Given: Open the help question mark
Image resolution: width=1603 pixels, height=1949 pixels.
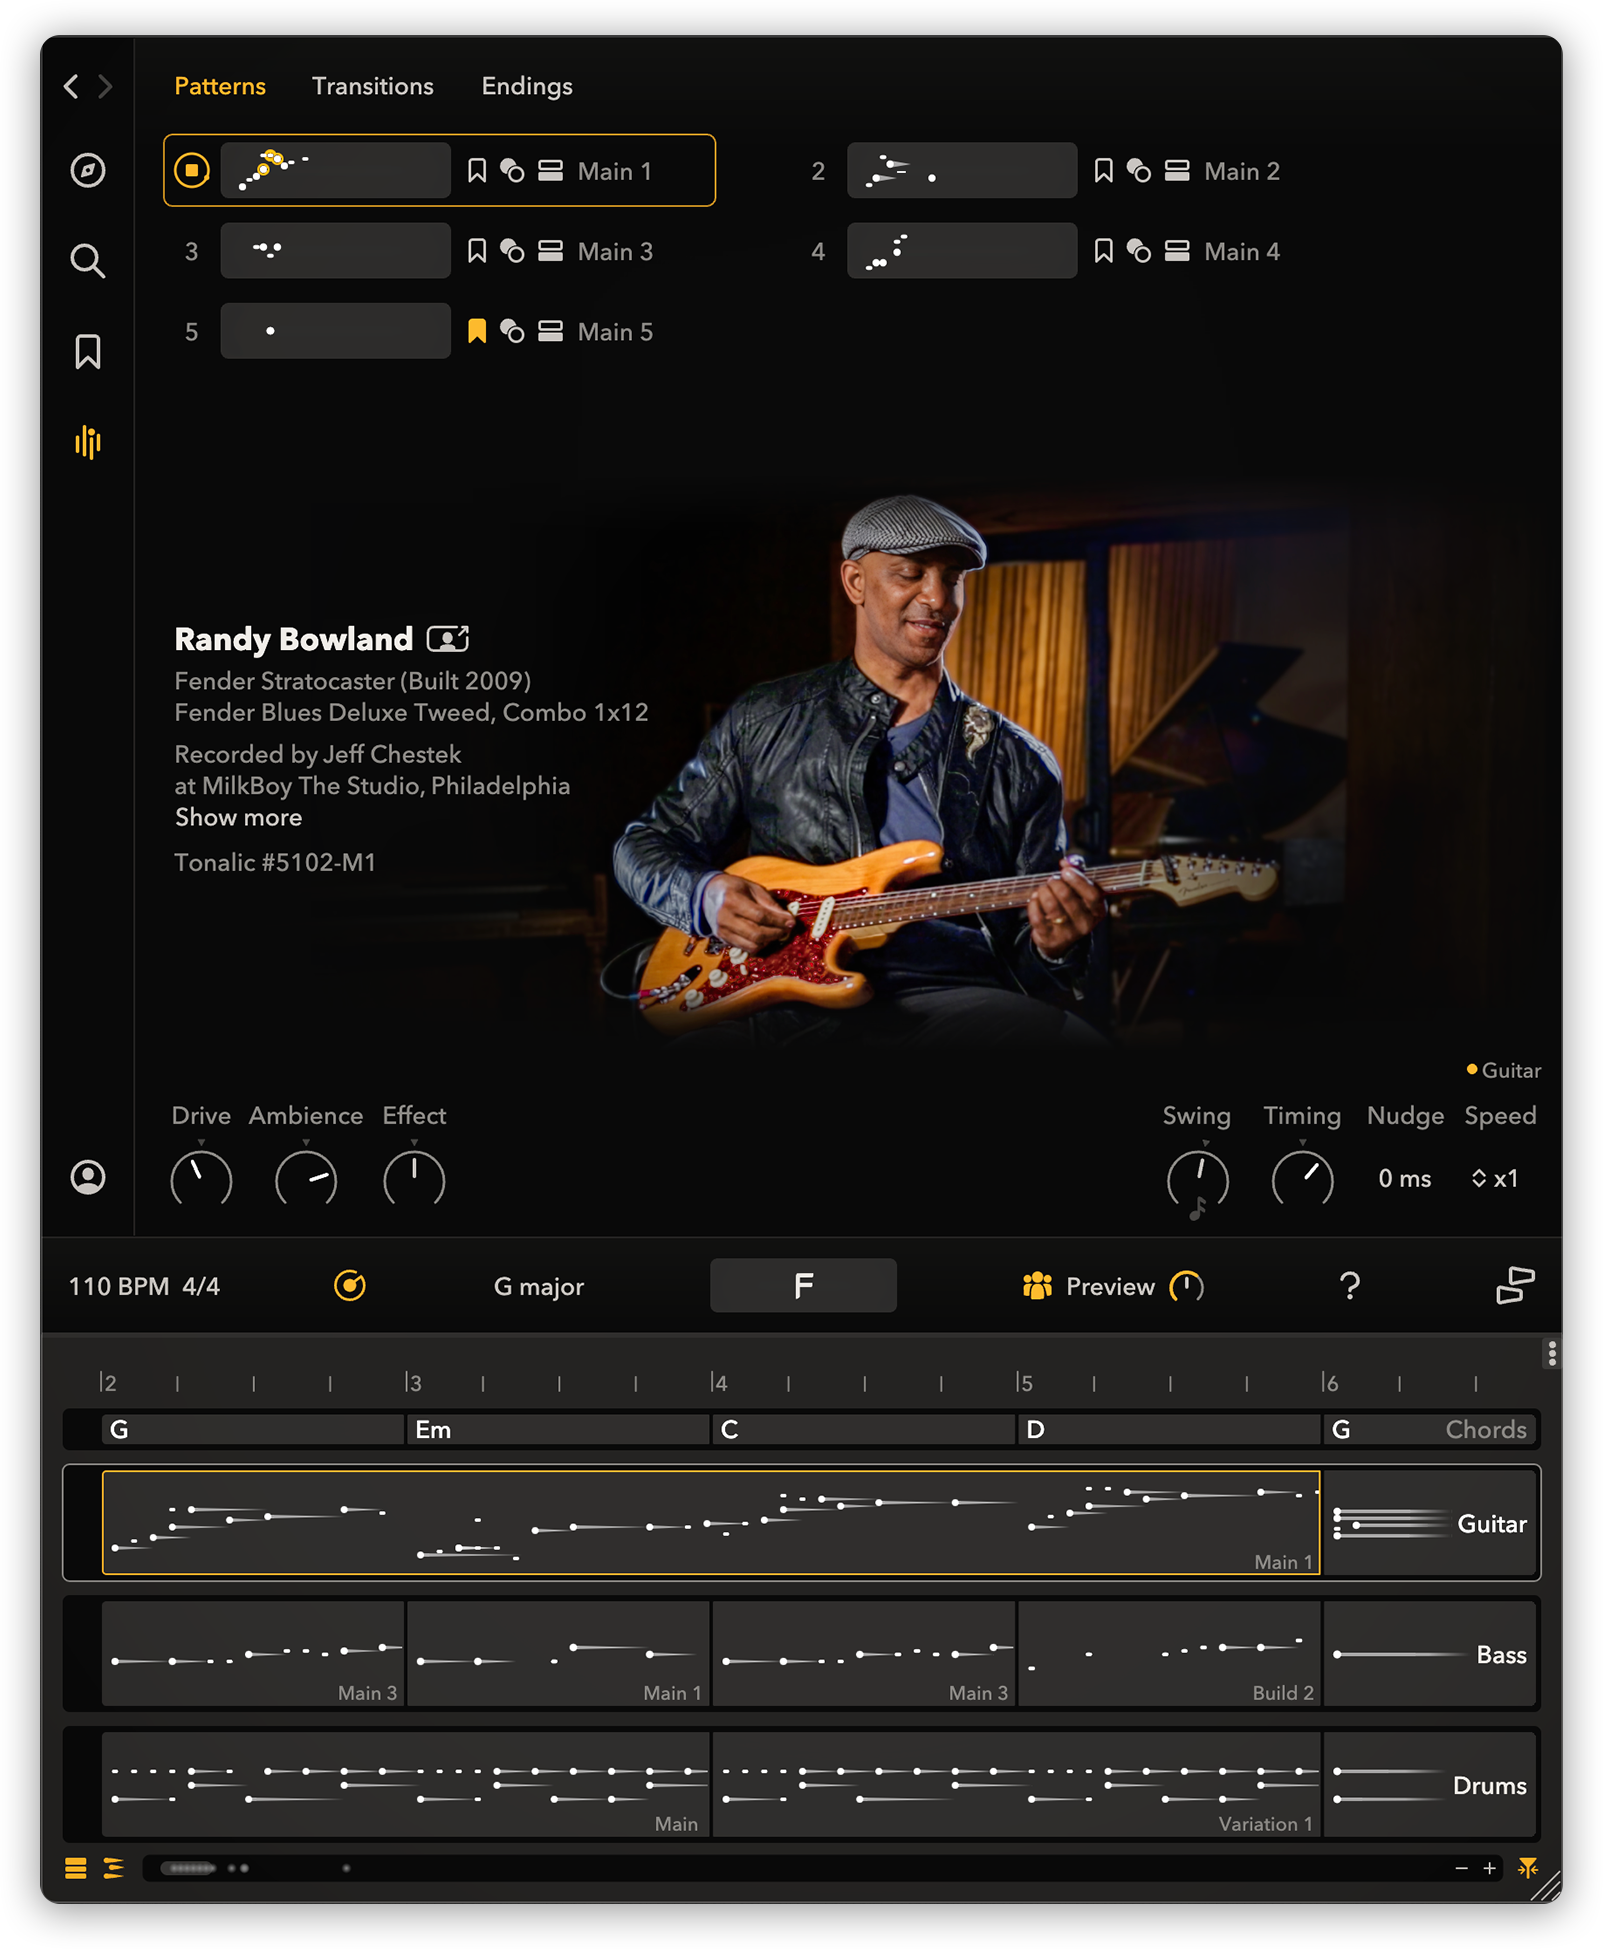Looking at the screenshot, I should [x=1349, y=1286].
